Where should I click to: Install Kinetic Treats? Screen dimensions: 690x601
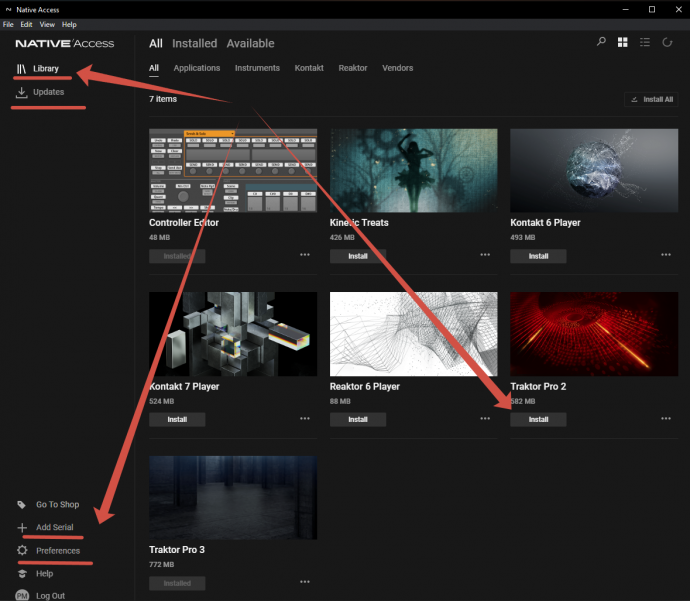coord(358,256)
